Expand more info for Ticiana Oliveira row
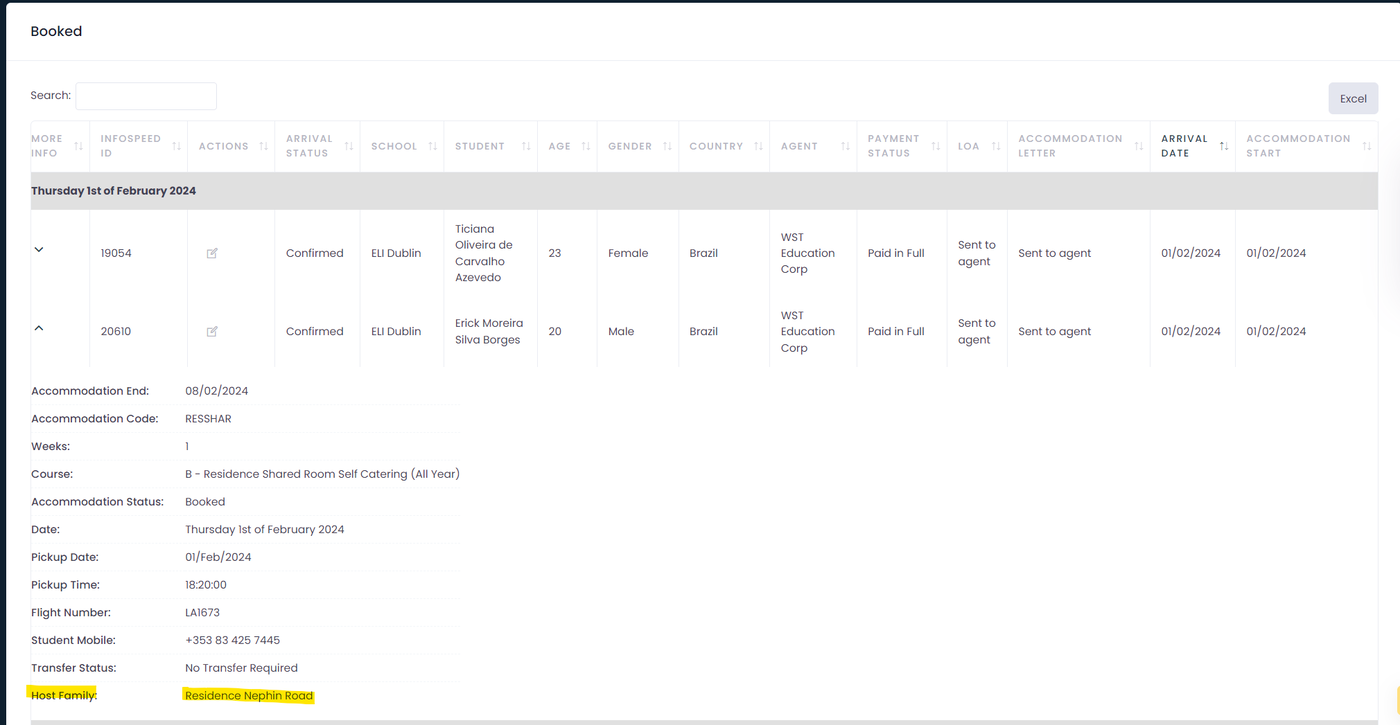This screenshot has width=1400, height=725. tap(39, 250)
